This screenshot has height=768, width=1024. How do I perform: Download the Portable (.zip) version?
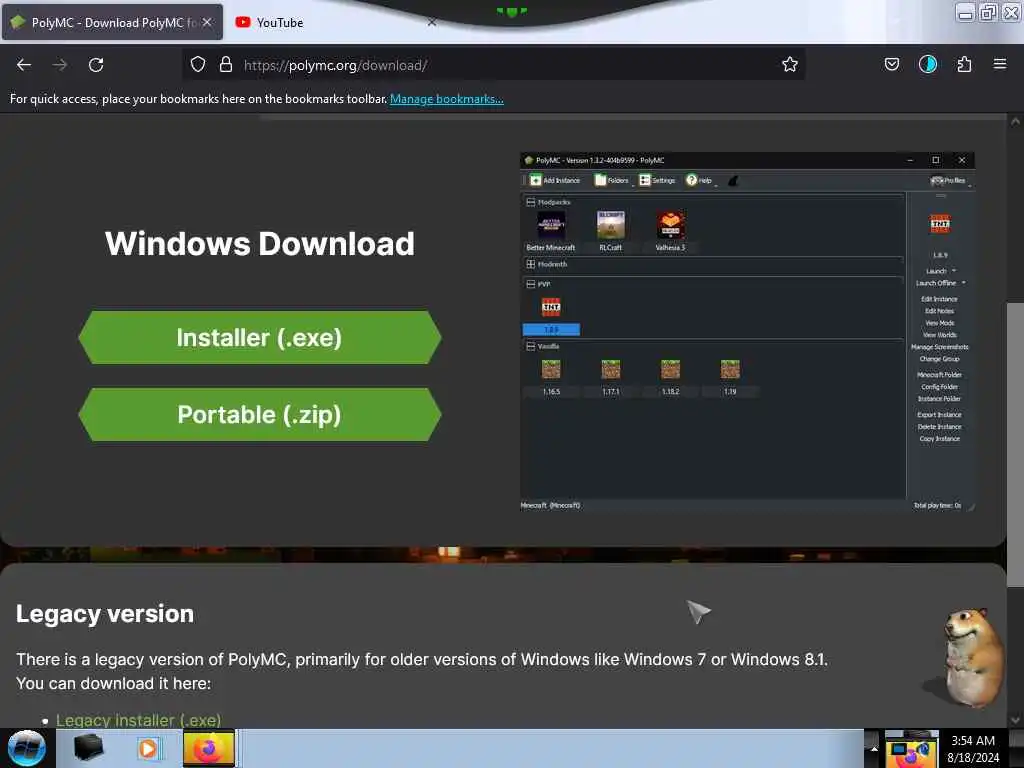pos(260,415)
